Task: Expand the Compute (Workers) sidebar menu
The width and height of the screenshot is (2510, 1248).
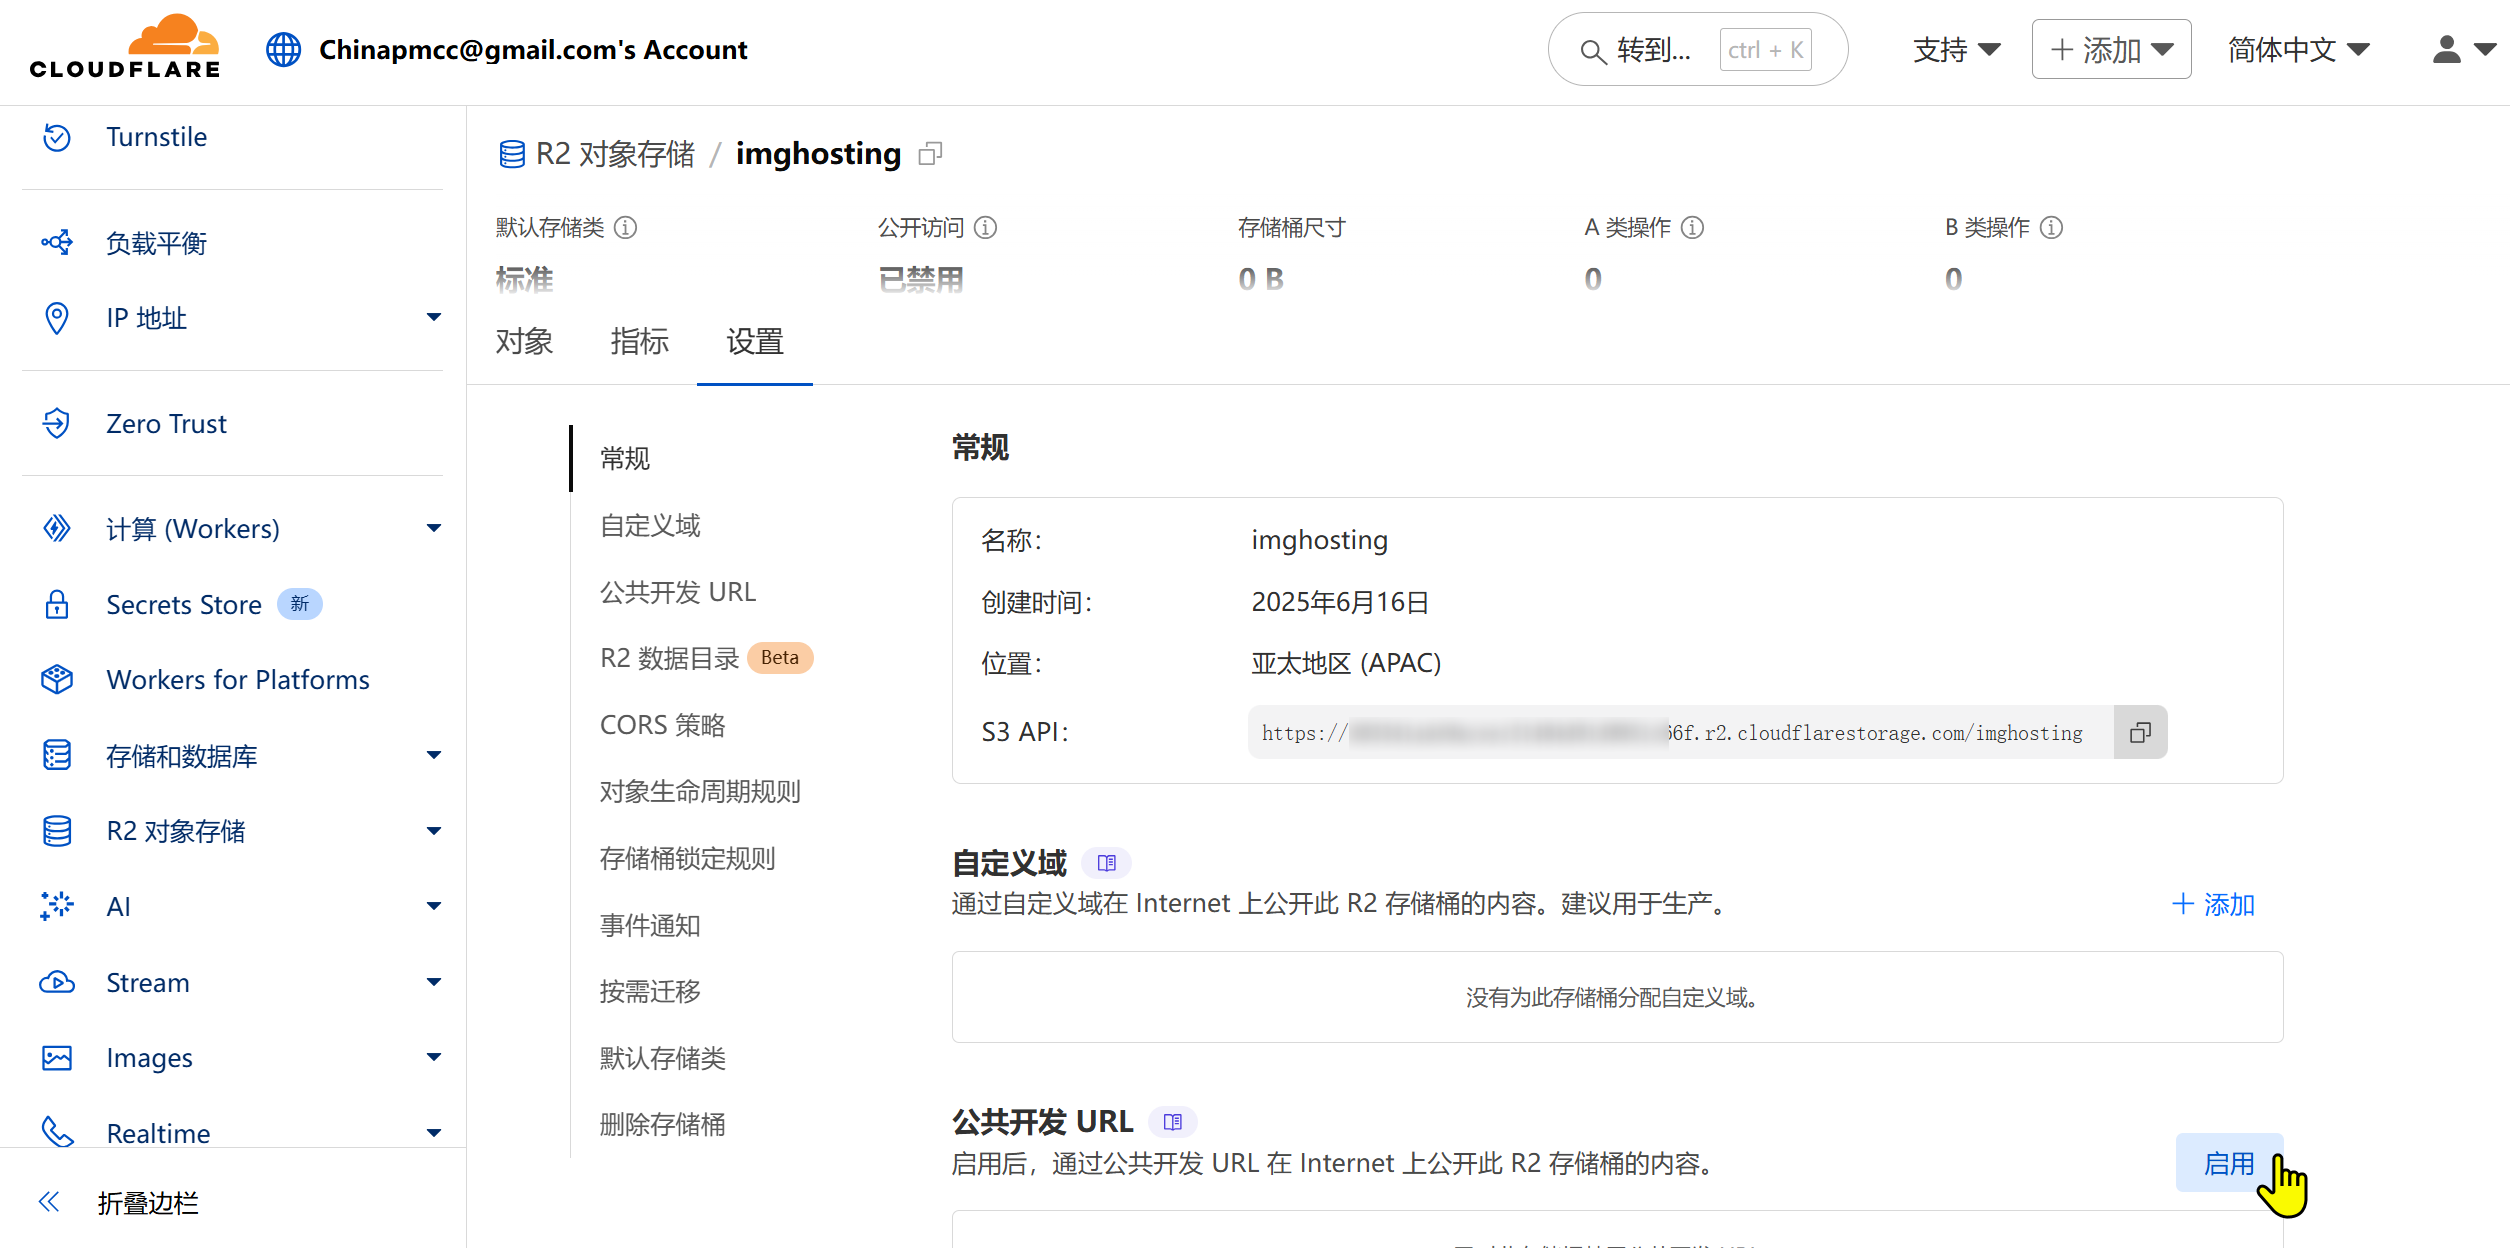Action: [433, 528]
